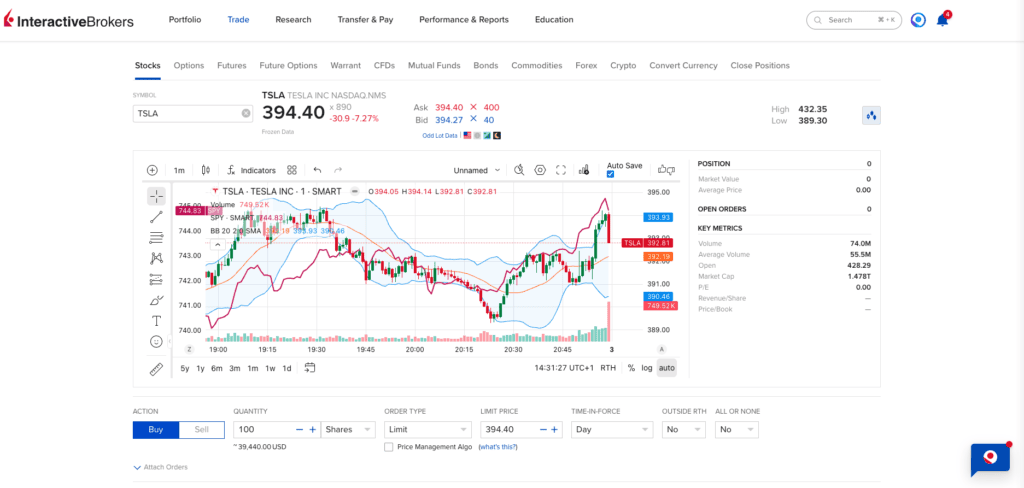Image resolution: width=1024 pixels, height=488 pixels.
Task: Click the Interactive Brokers logo
Action: click(x=69, y=21)
